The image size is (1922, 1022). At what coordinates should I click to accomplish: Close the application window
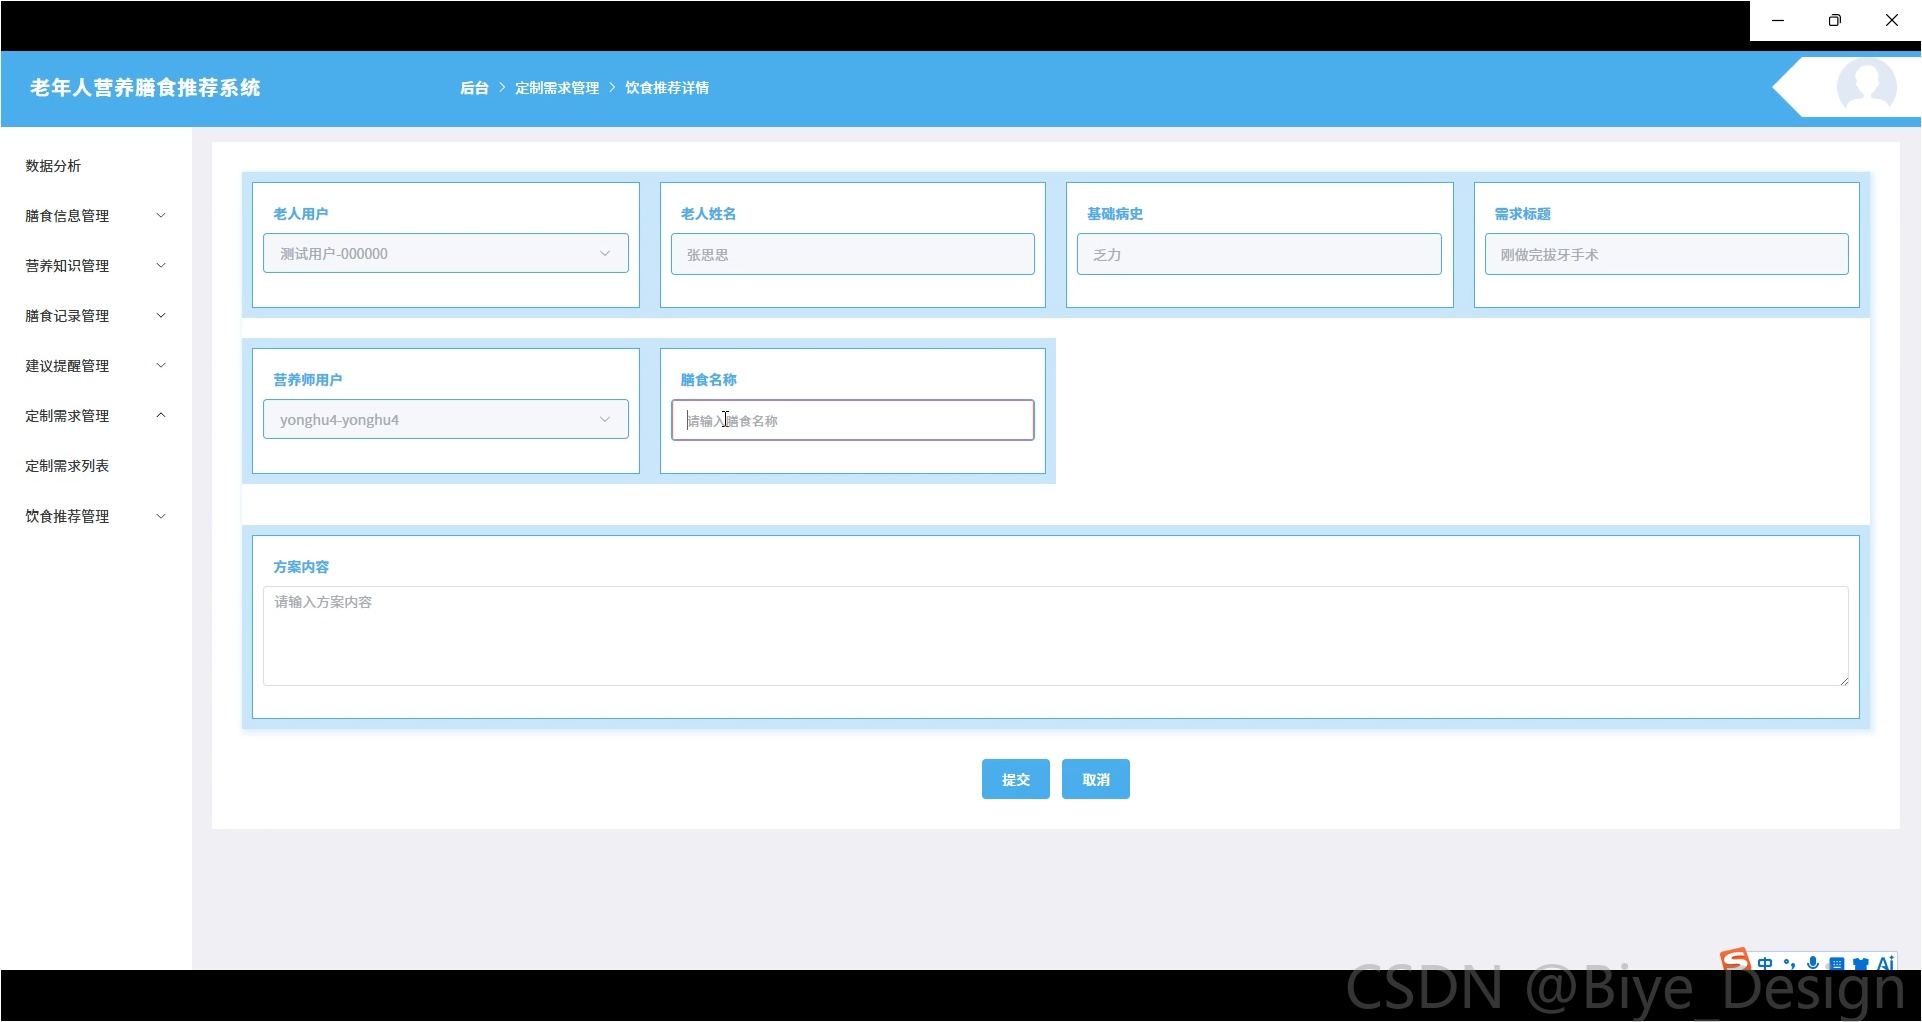tap(1892, 20)
